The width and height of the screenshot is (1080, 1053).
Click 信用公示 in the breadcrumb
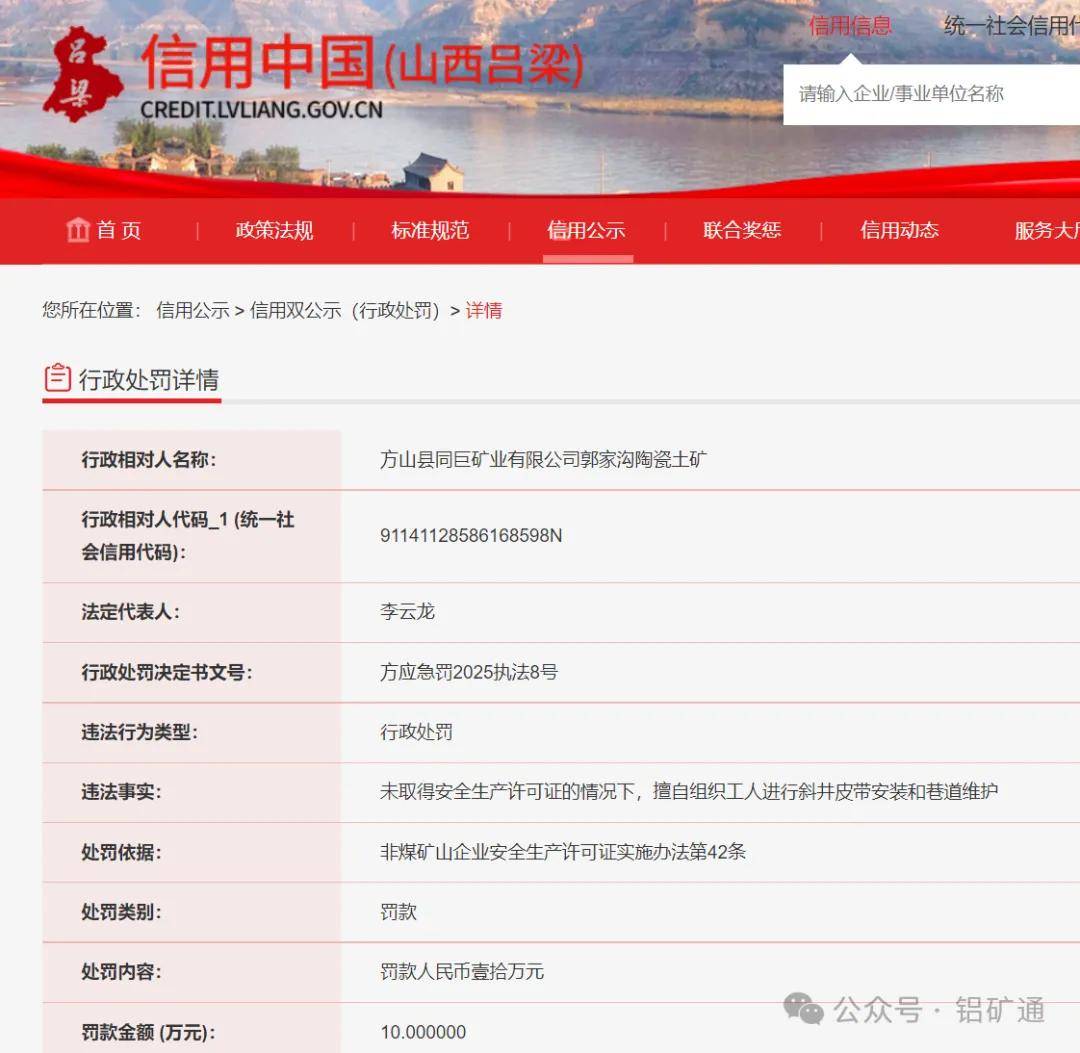click(x=193, y=310)
